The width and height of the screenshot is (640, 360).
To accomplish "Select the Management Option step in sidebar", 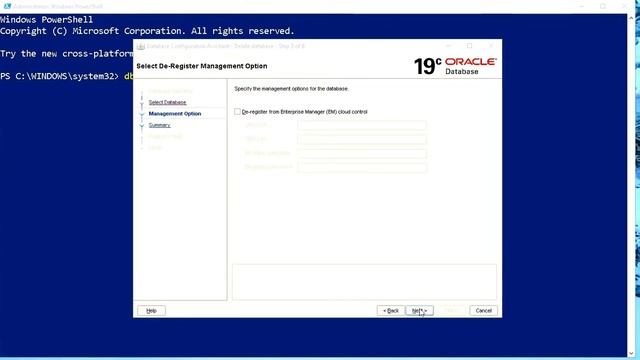I will pyautogui.click(x=175, y=114).
